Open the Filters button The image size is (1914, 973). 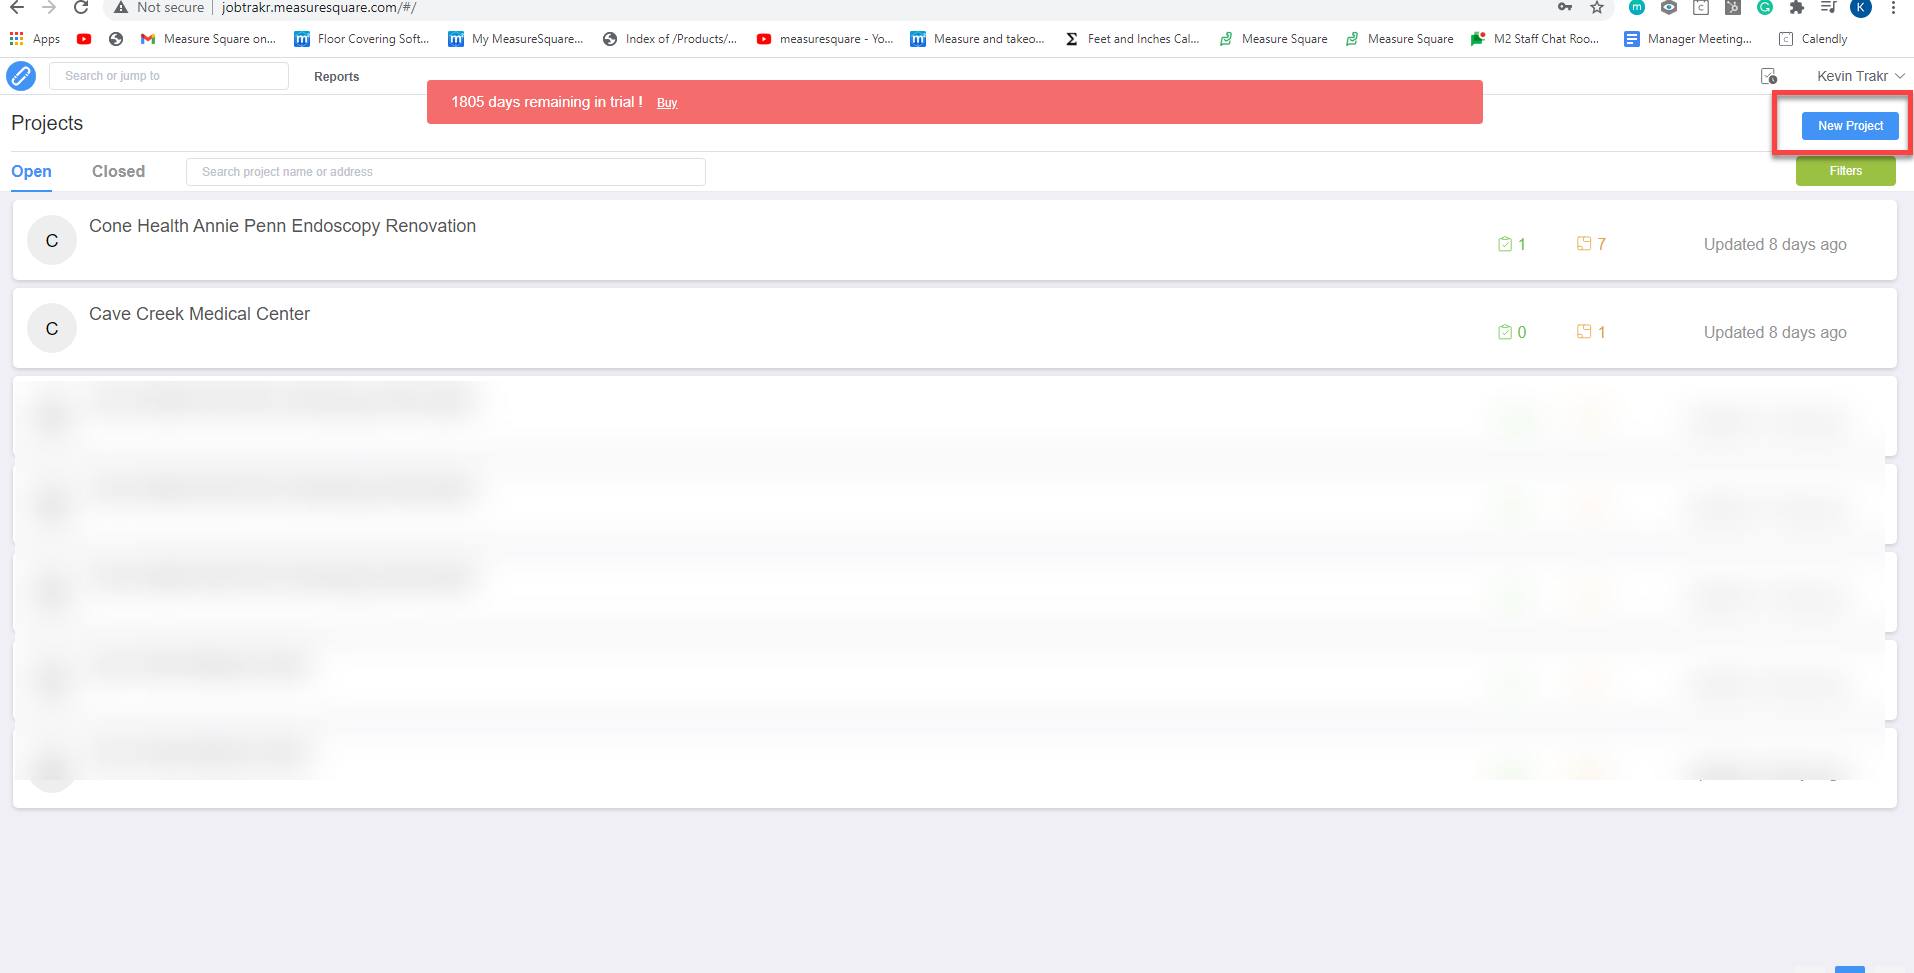pyautogui.click(x=1846, y=171)
